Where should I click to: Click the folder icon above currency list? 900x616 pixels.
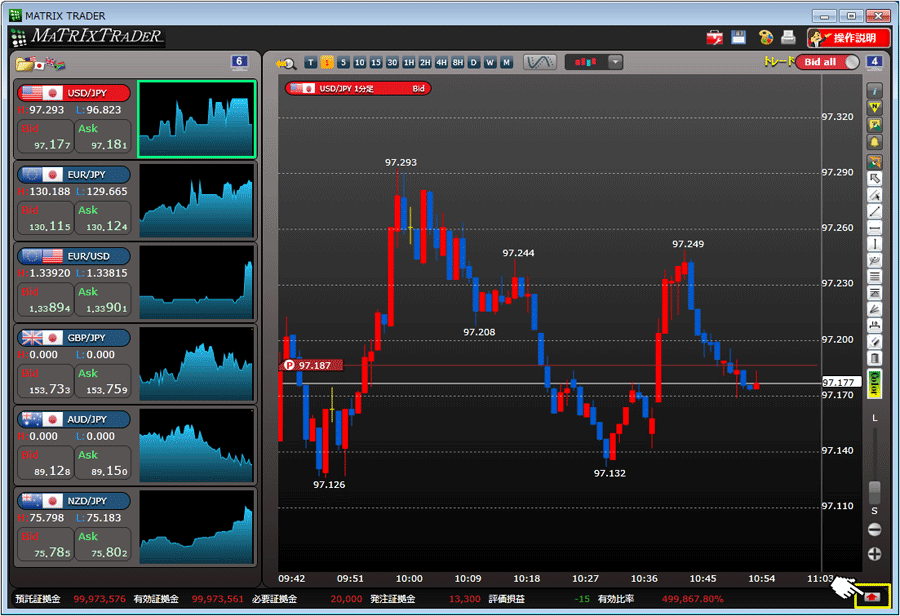25,63
